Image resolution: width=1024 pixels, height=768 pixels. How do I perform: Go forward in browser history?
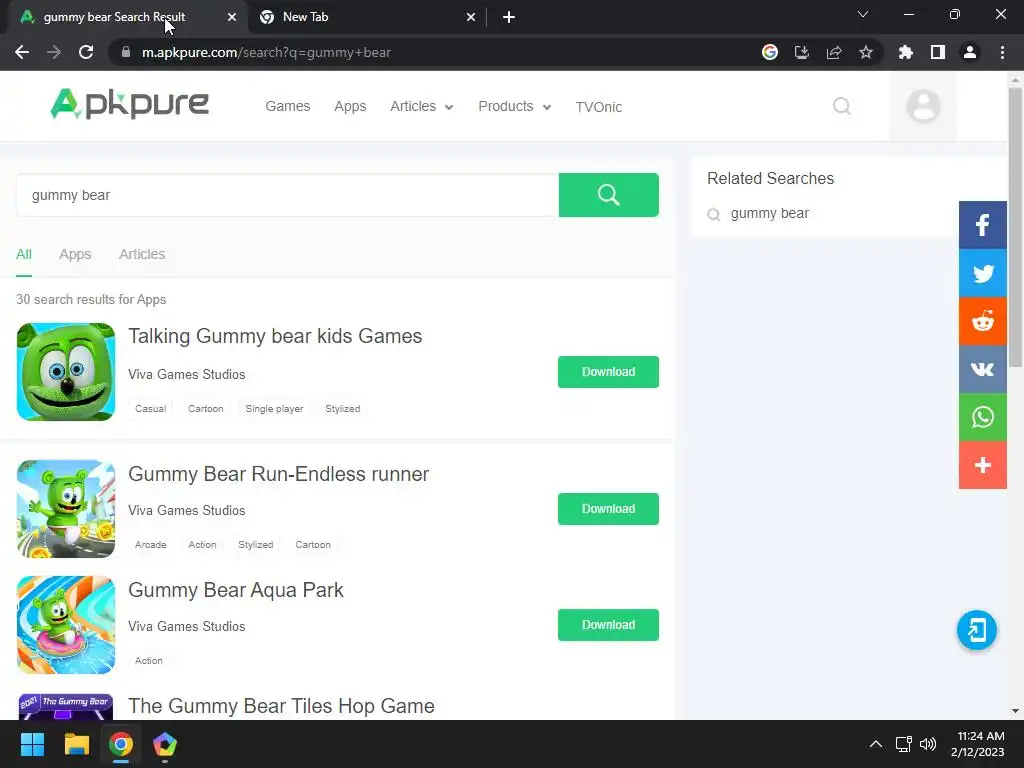click(54, 52)
